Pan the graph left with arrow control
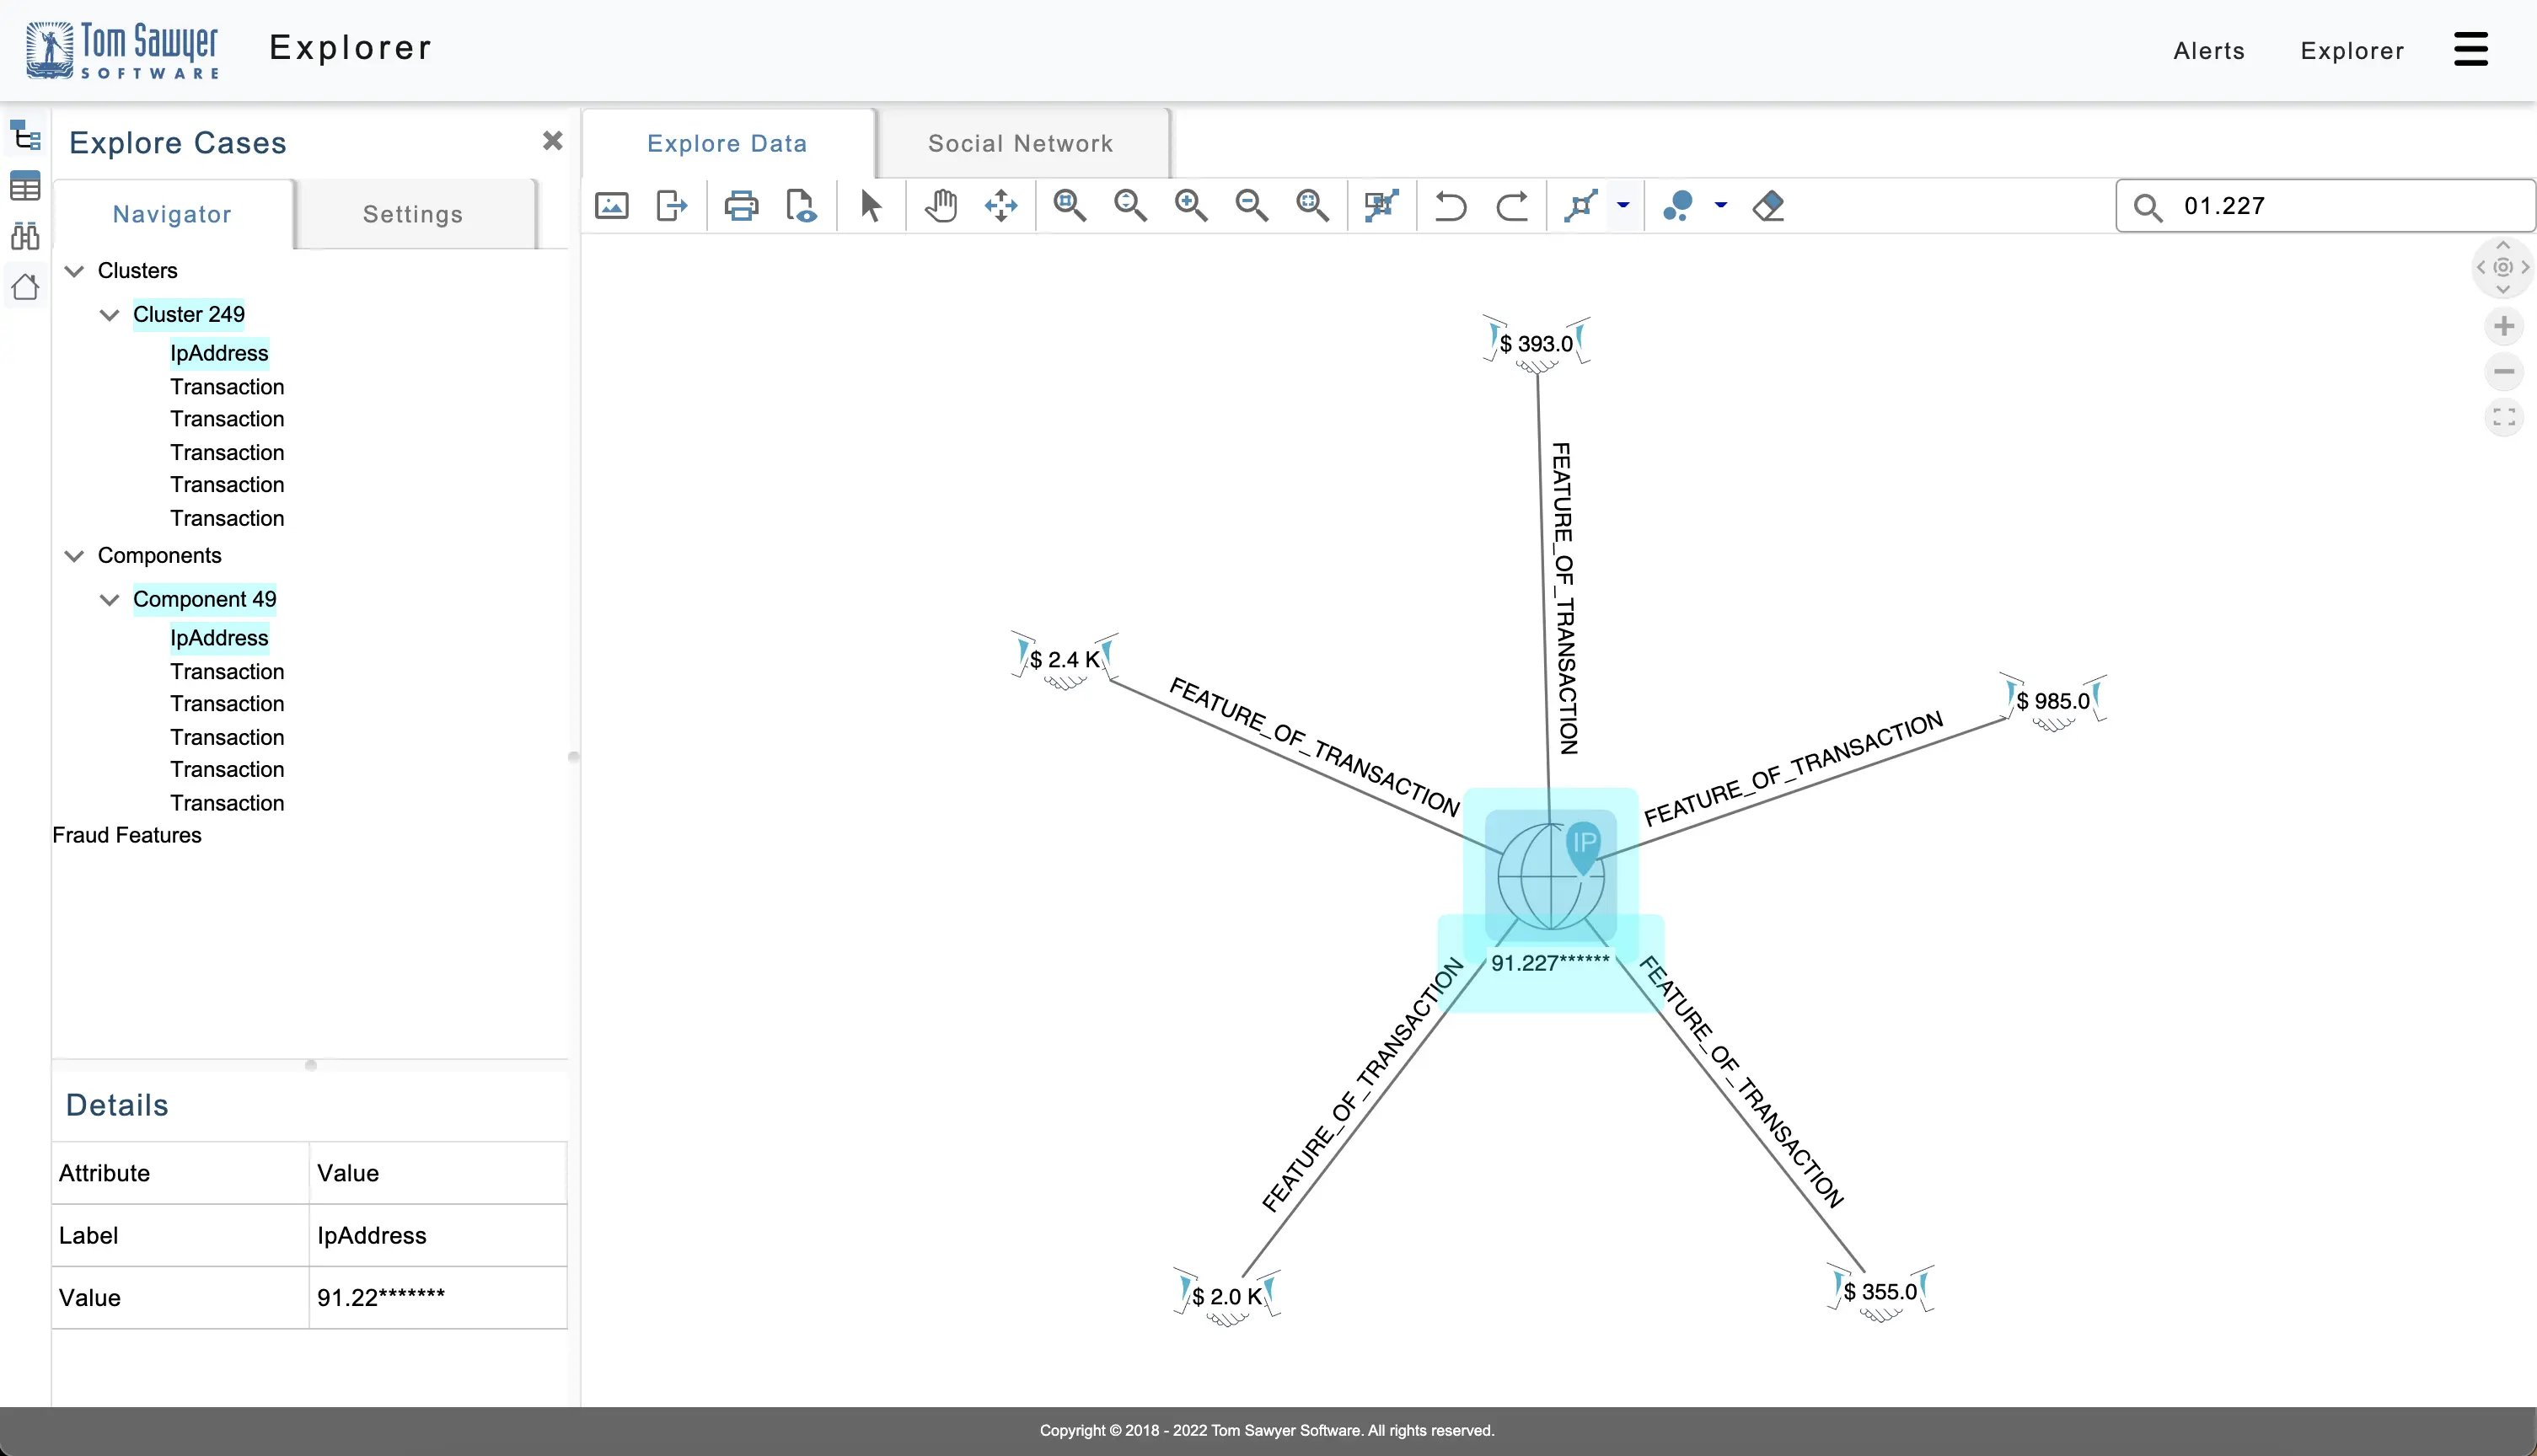 [2481, 267]
